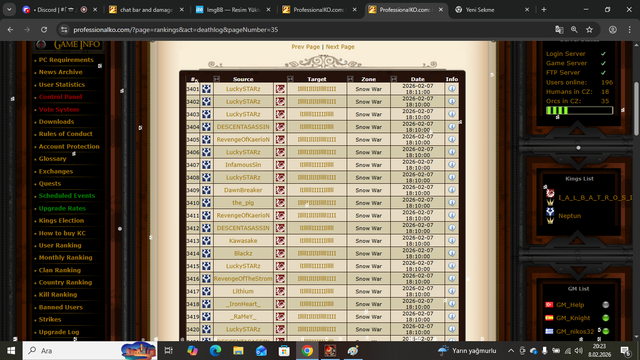Open a new browser tab

[544, 9]
